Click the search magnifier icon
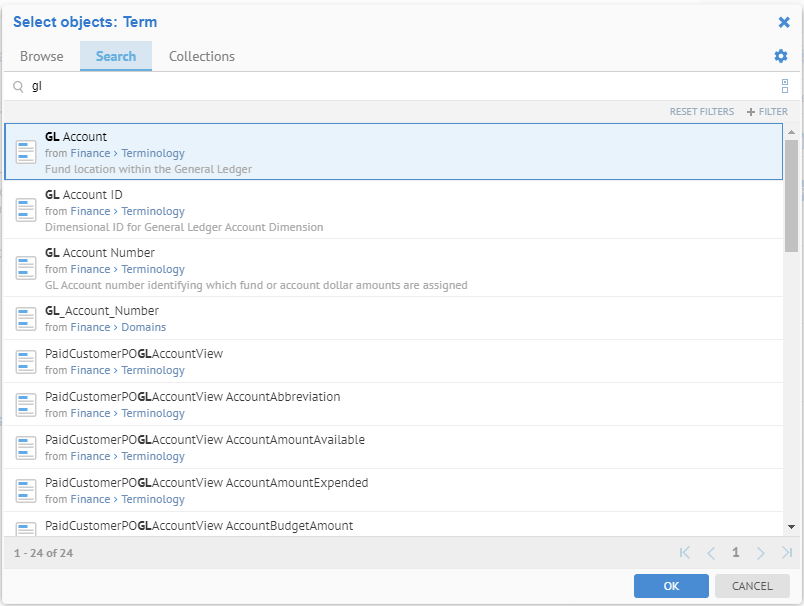Viewport: 804px width, 606px height. point(18,87)
